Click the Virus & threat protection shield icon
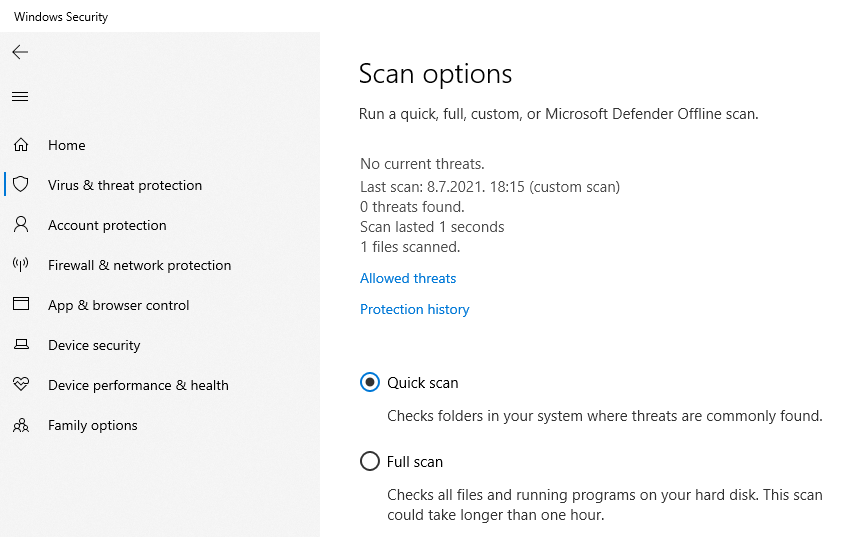868x537 pixels. pyautogui.click(x=21, y=185)
